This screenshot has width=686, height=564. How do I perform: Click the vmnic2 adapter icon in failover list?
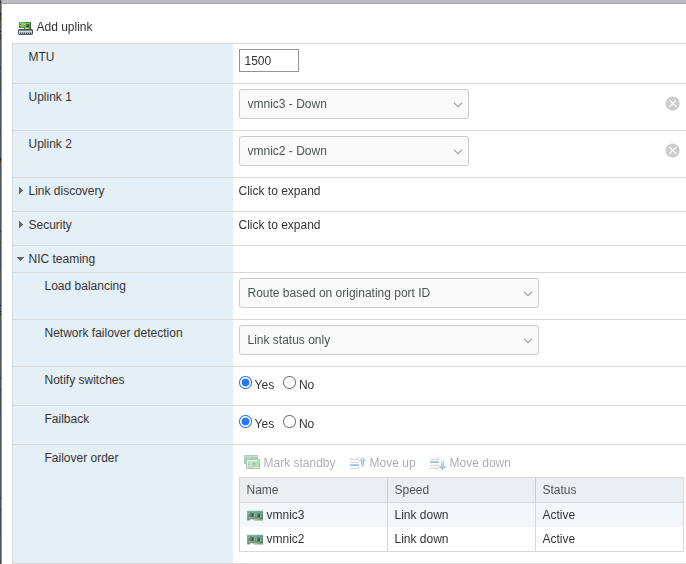click(x=255, y=539)
